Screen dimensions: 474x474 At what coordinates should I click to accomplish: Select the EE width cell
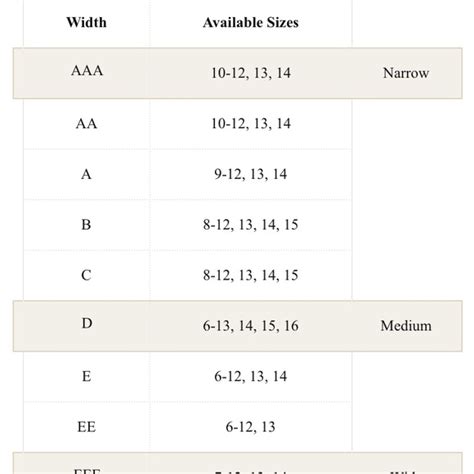(x=86, y=427)
